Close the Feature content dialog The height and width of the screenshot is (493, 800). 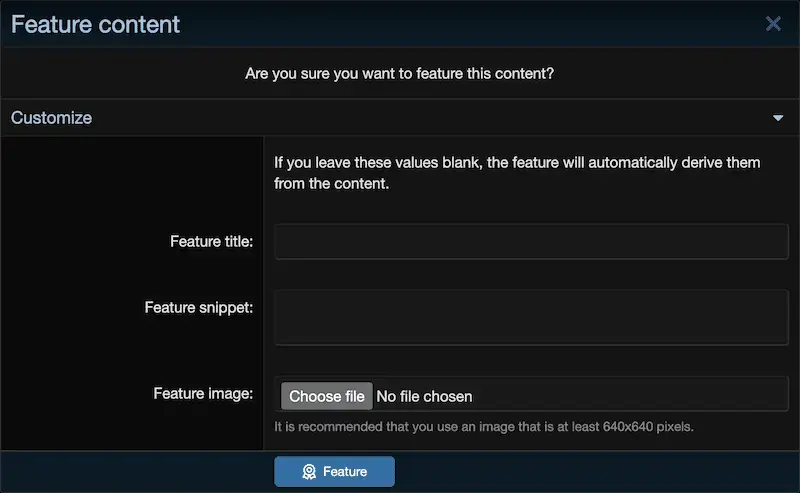click(773, 23)
